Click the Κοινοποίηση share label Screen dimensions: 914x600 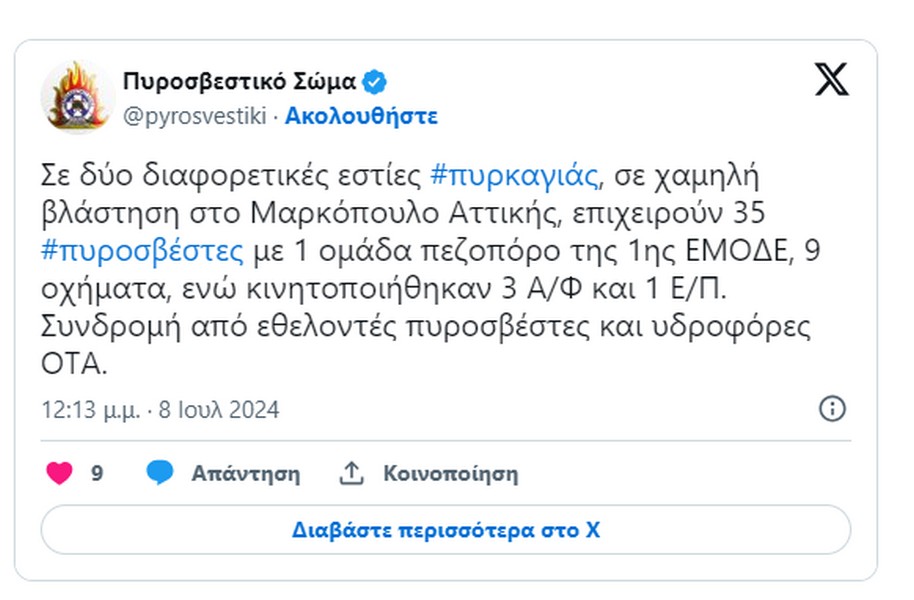(451, 473)
